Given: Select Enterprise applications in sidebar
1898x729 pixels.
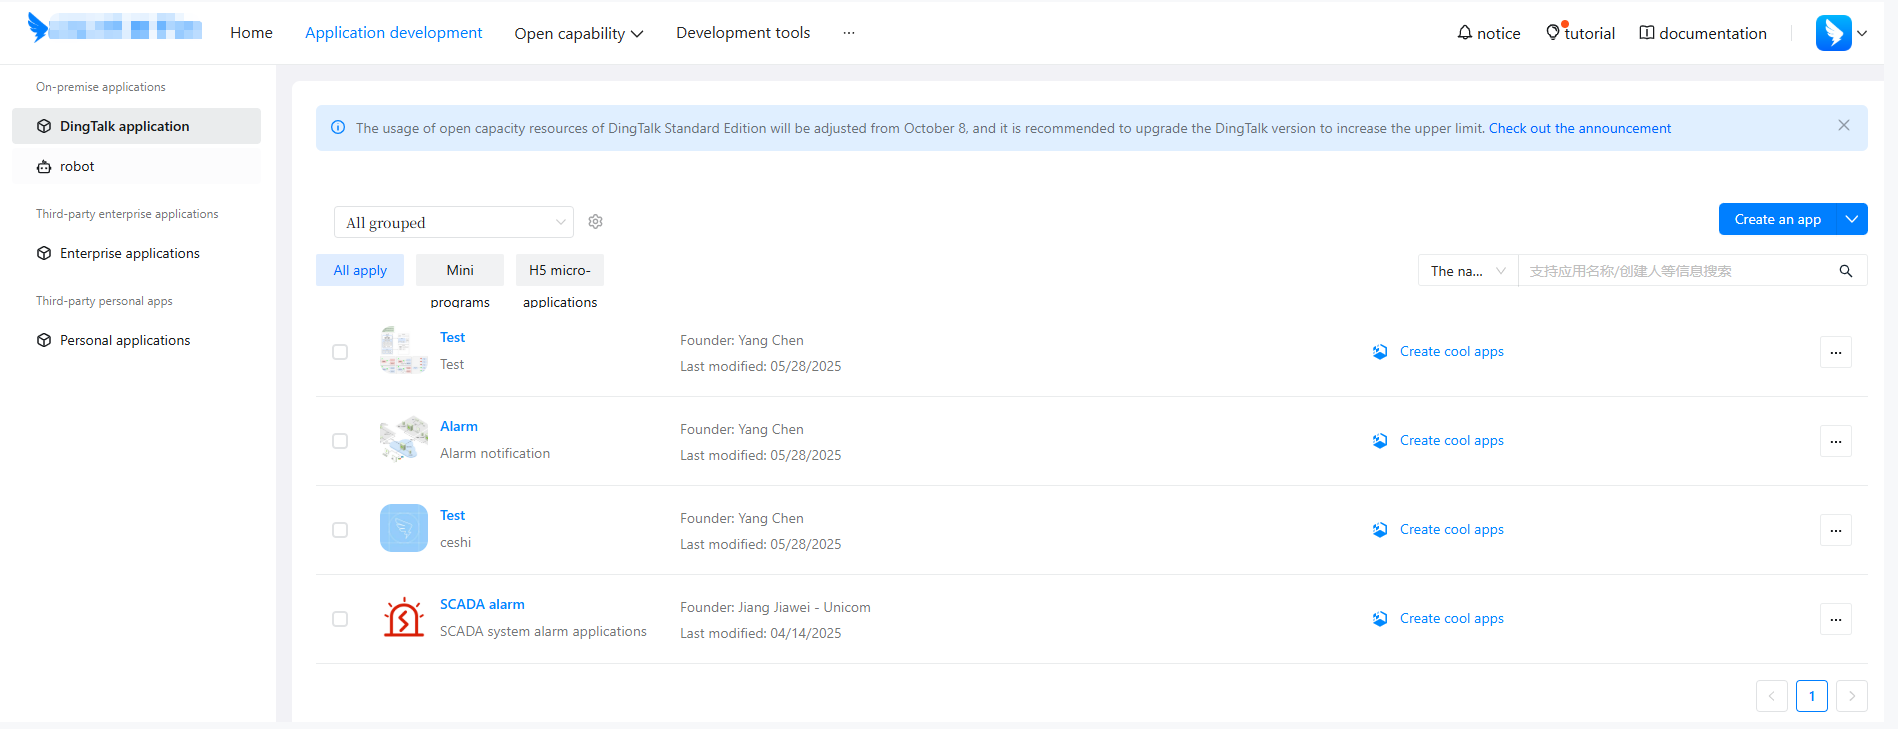Looking at the screenshot, I should pos(129,254).
